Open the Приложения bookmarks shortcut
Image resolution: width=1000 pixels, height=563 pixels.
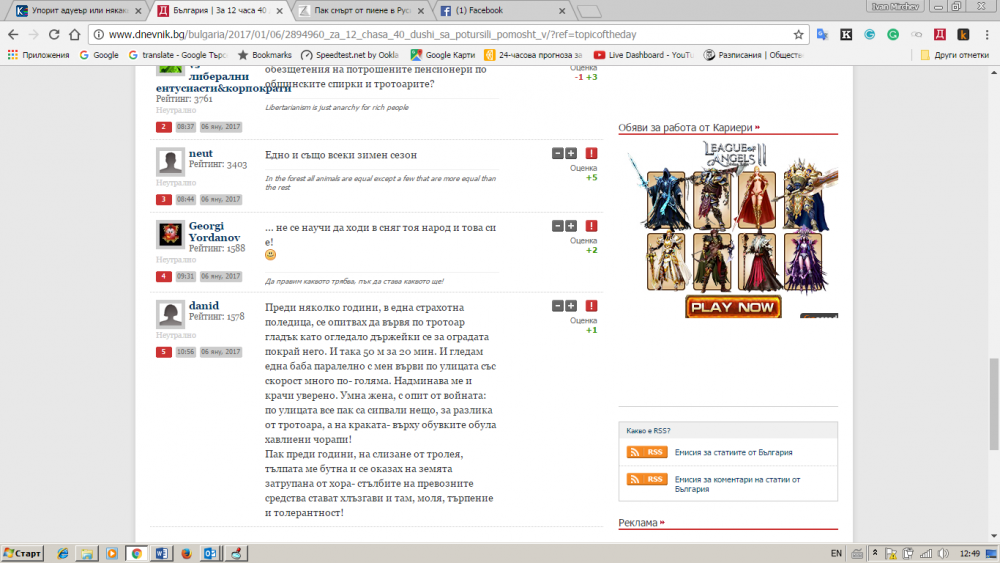coord(38,55)
